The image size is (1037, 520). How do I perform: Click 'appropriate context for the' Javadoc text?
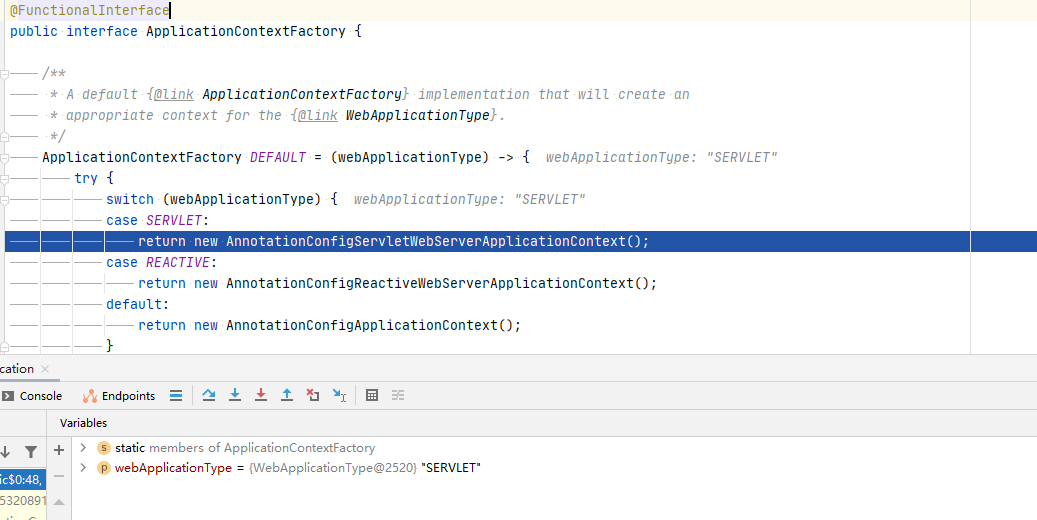(x=174, y=115)
